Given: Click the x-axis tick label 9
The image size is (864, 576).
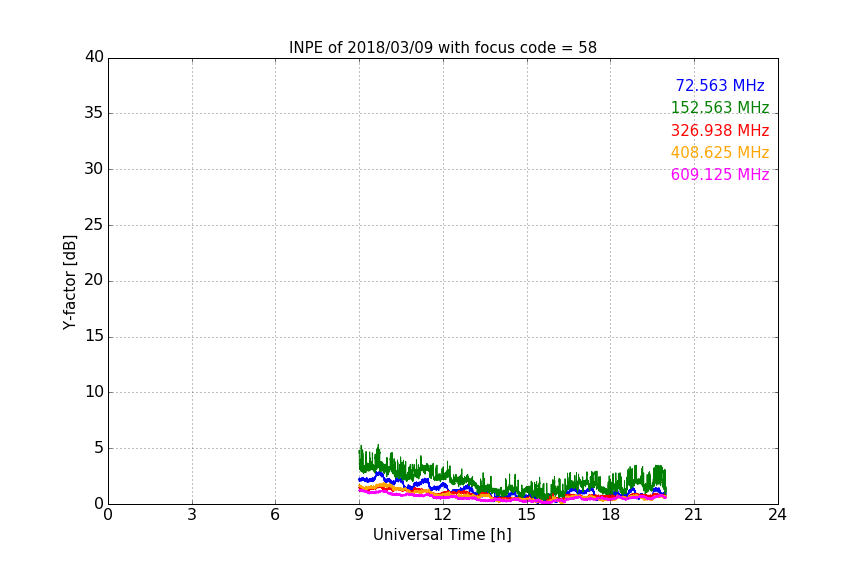Looking at the screenshot, I should (x=359, y=515).
